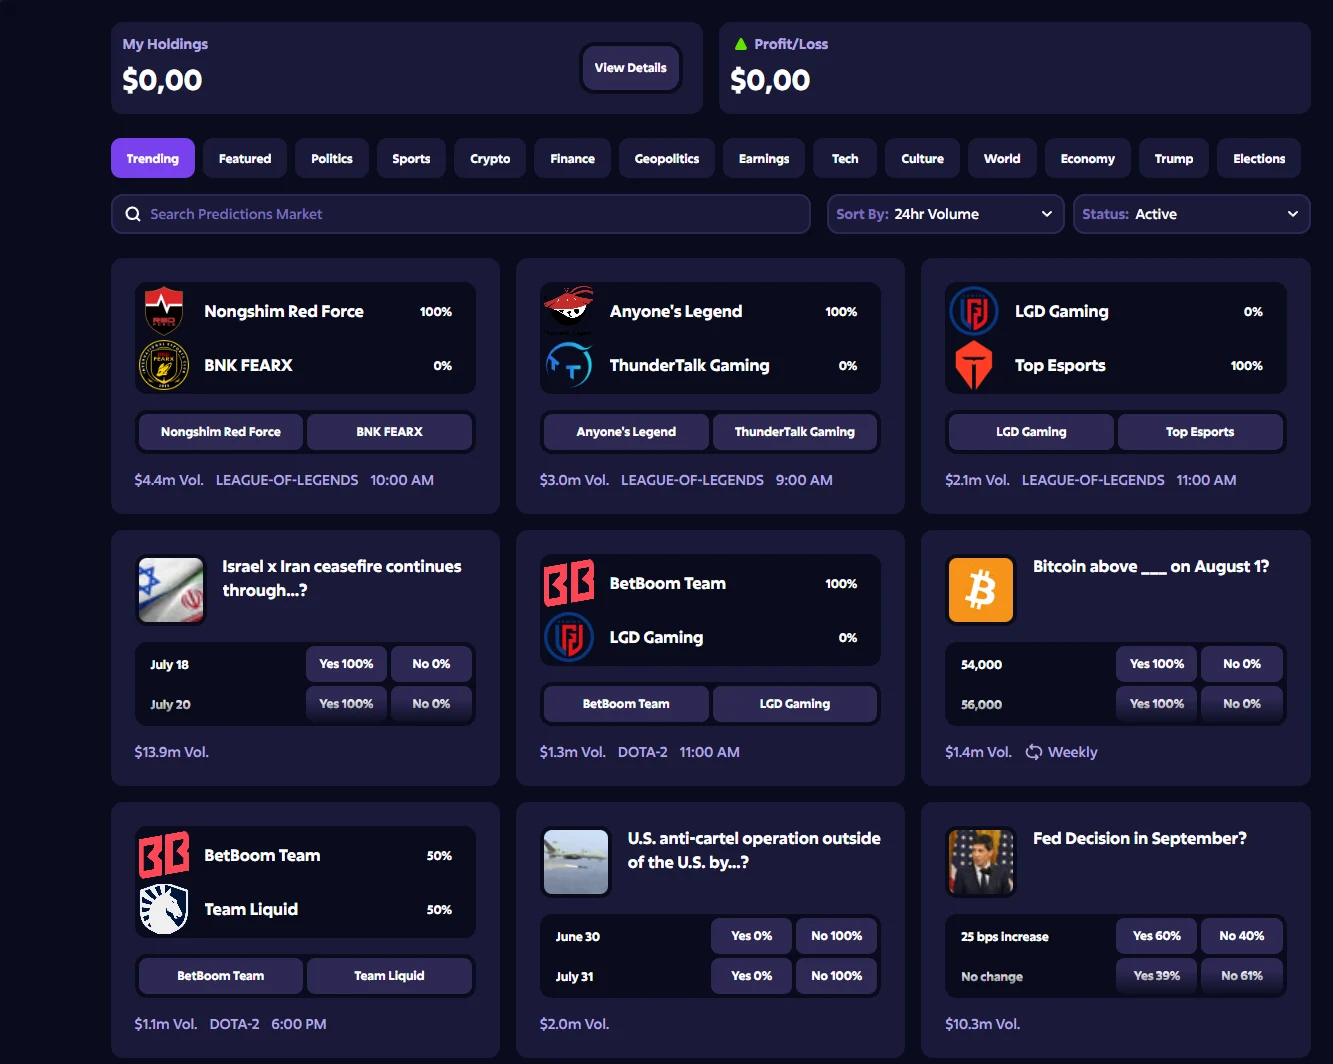The width and height of the screenshot is (1333, 1064).
Task: Click No 0% for Bitcoin 56,000
Action: 1242,704
